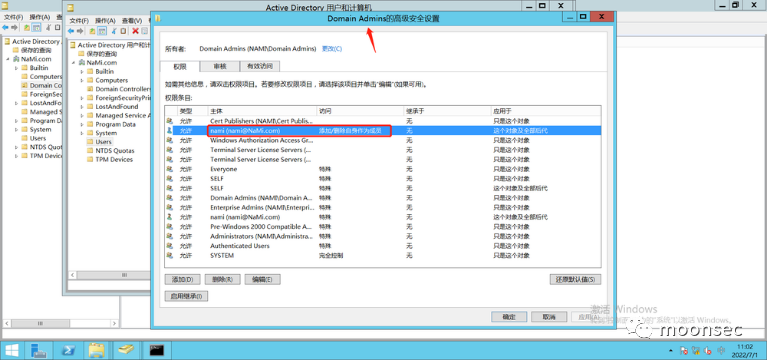767x360 pixels.
Task: Click the user icon of highlighted nami row
Action: point(170,131)
